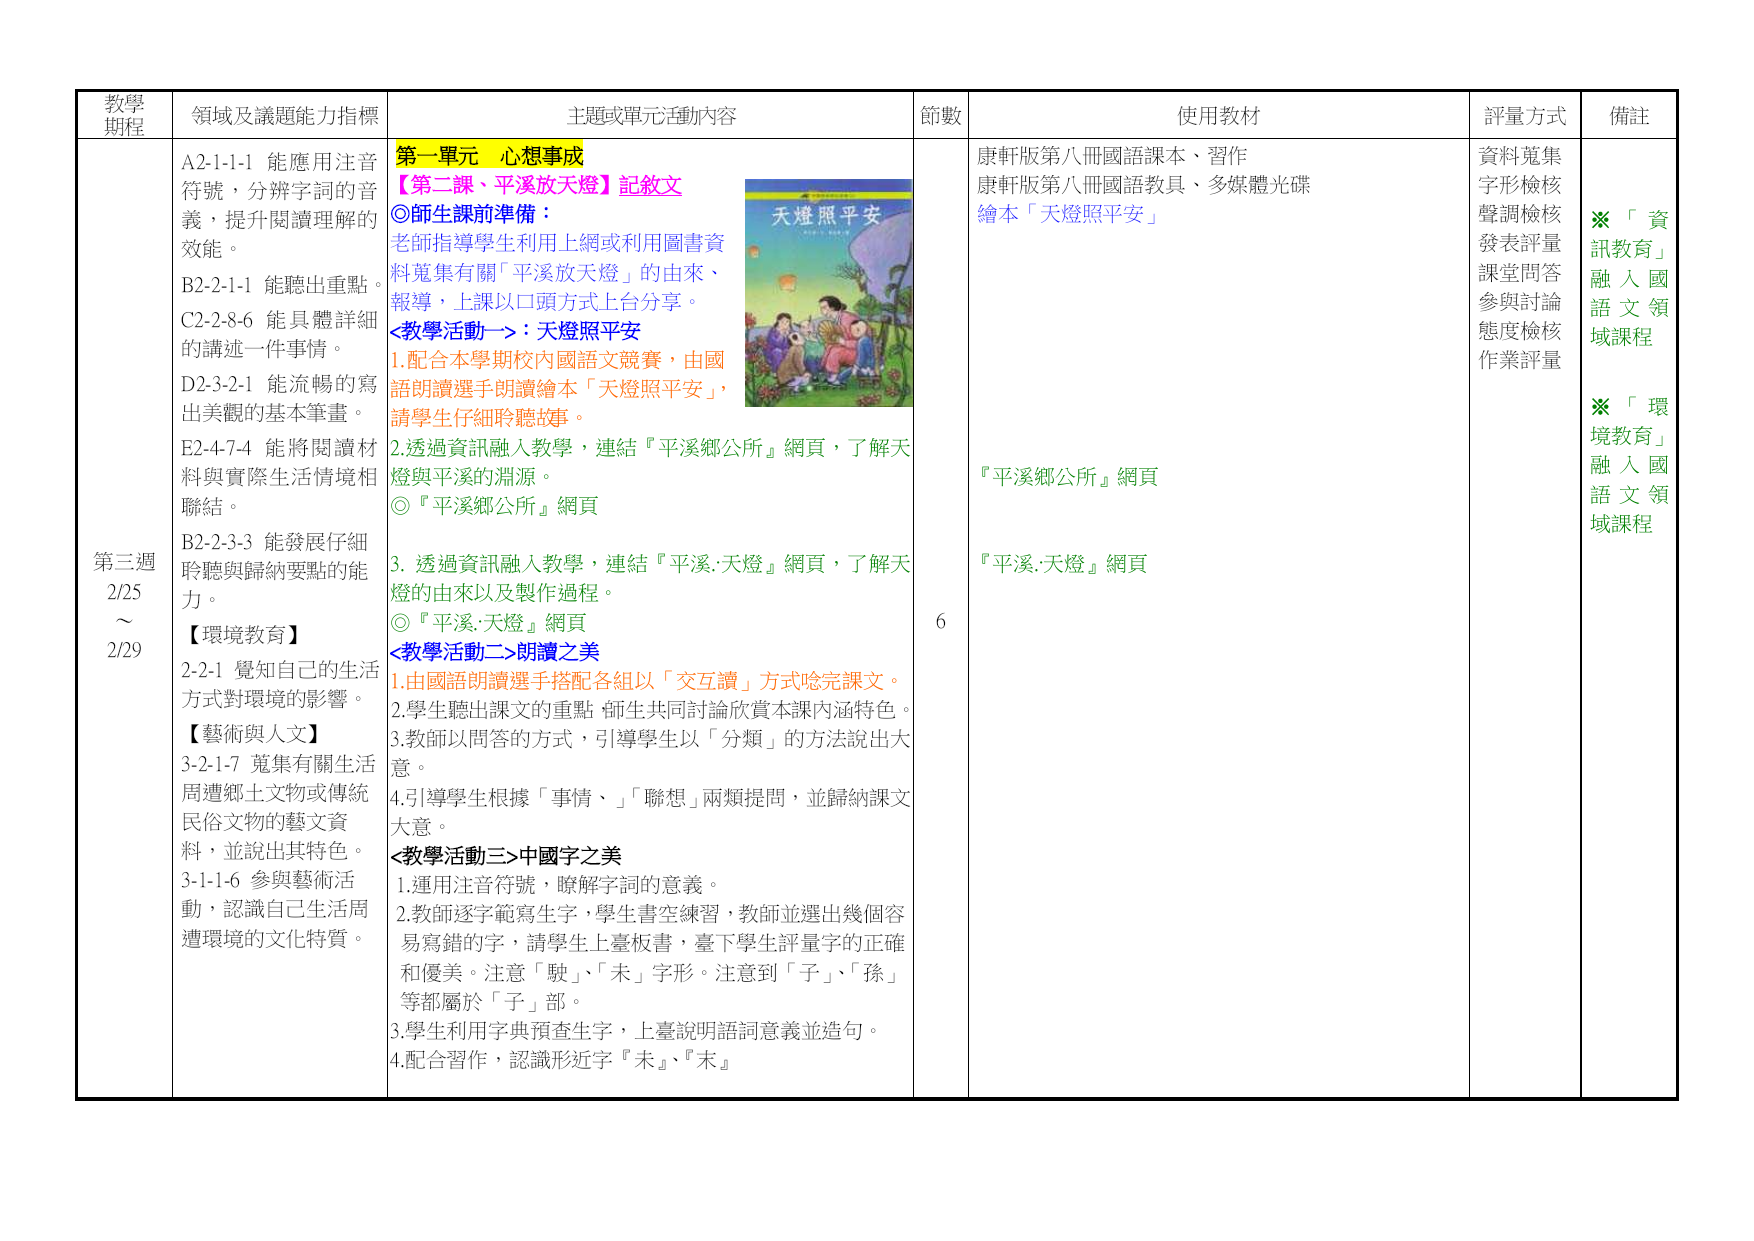This screenshot has width=1754, height=1241.
Task: Click 參與討論 in the assessment column
Action: [x=1520, y=302]
